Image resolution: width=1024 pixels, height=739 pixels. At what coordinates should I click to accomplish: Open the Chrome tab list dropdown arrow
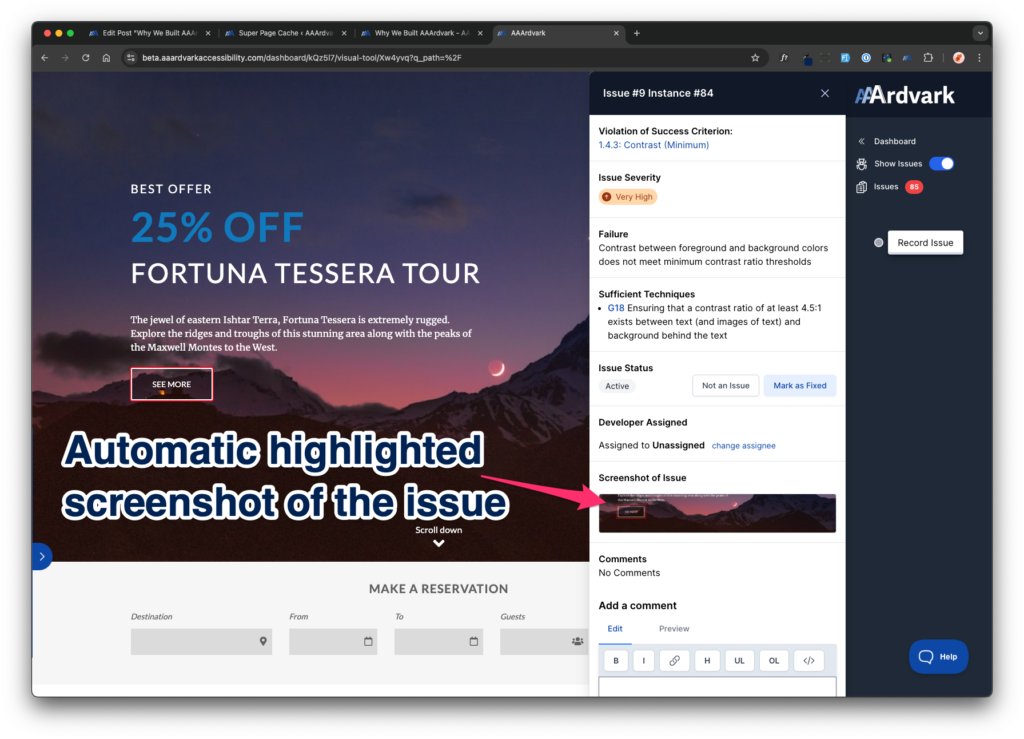tap(979, 33)
